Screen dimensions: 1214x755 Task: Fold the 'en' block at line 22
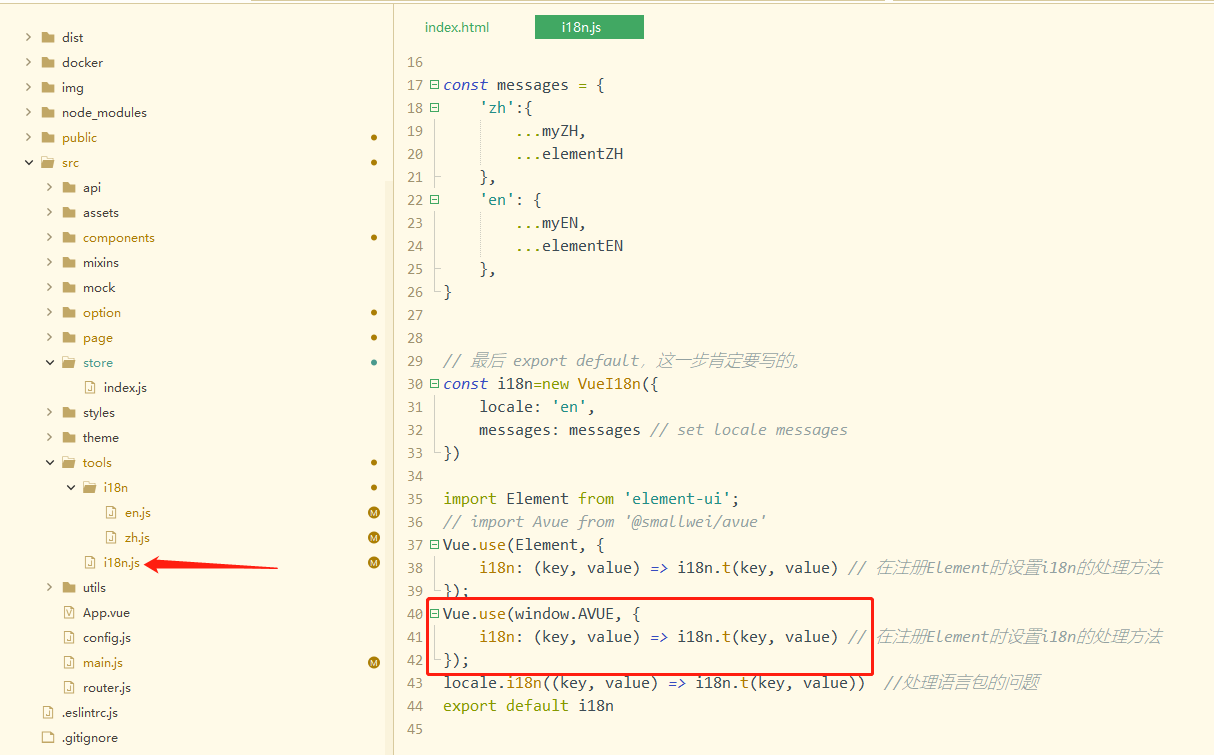click(x=434, y=200)
